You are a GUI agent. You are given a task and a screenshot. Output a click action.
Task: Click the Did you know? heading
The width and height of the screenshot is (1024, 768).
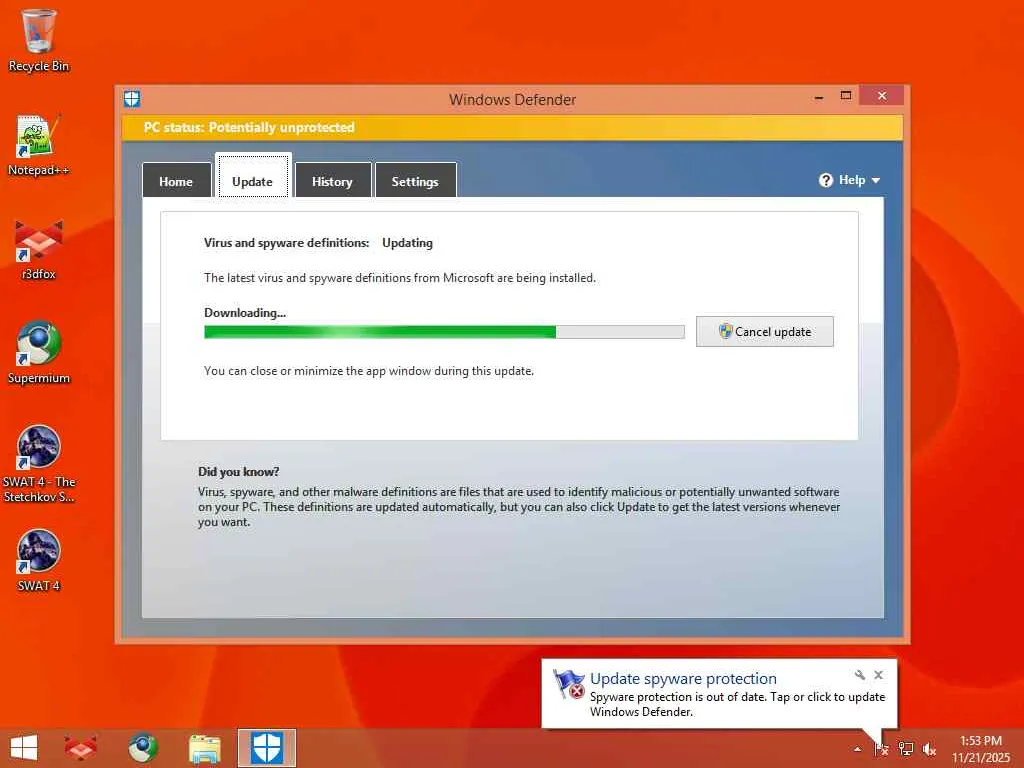[x=238, y=472]
